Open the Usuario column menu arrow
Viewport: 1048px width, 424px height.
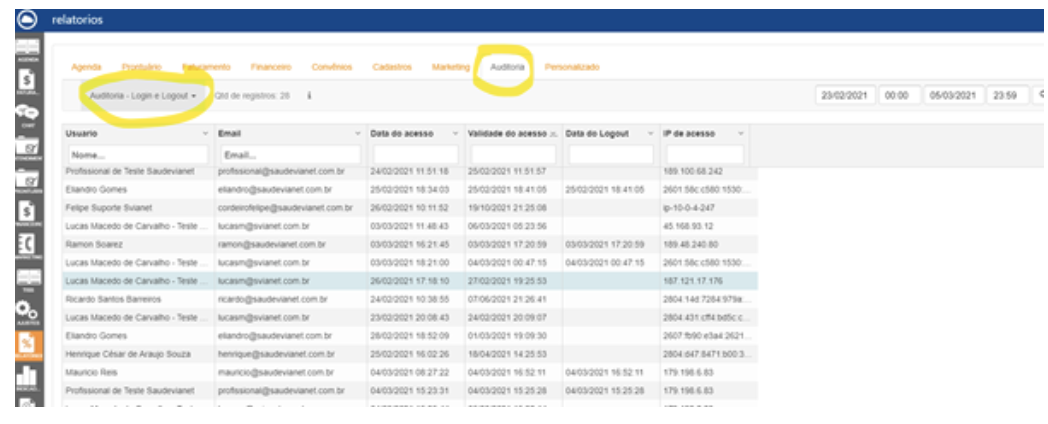coord(205,134)
